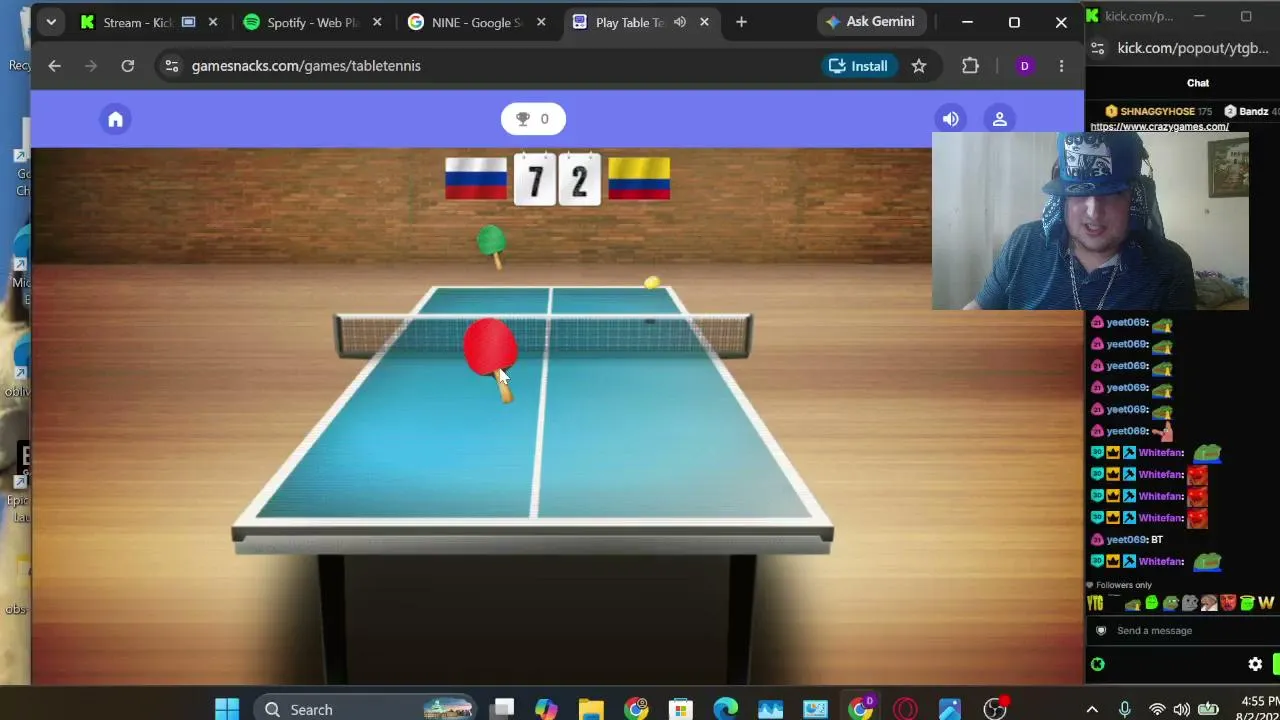This screenshot has width=1280, height=720.
Task: Click the Ask Gemini button
Action: [x=870, y=21]
